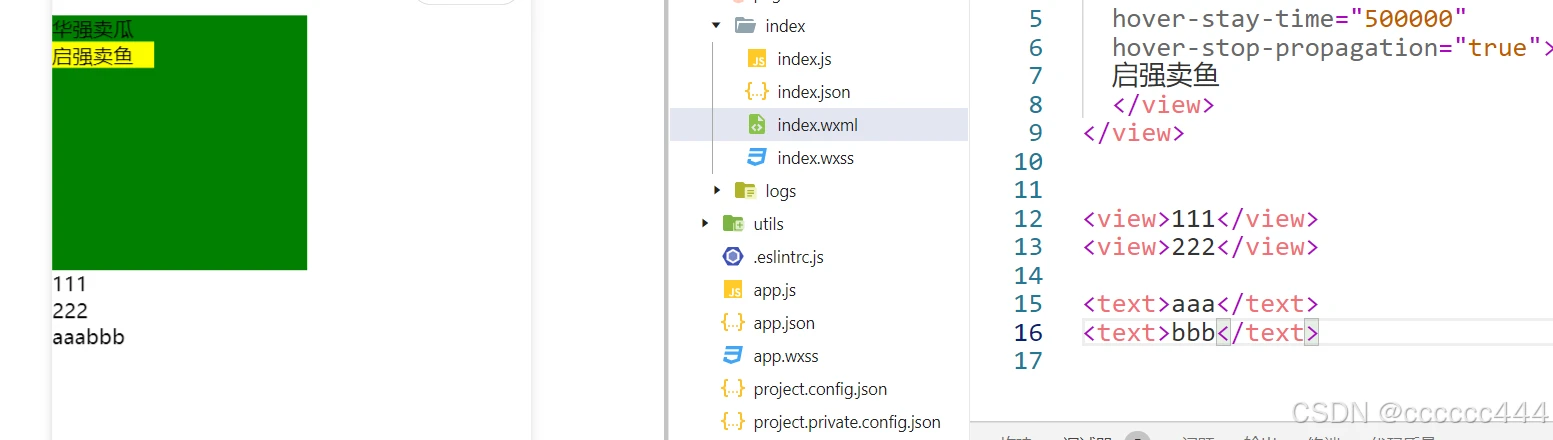The width and height of the screenshot is (1553, 440).
Task: Click the blue index.wxss stylesheet icon
Action: (757, 158)
